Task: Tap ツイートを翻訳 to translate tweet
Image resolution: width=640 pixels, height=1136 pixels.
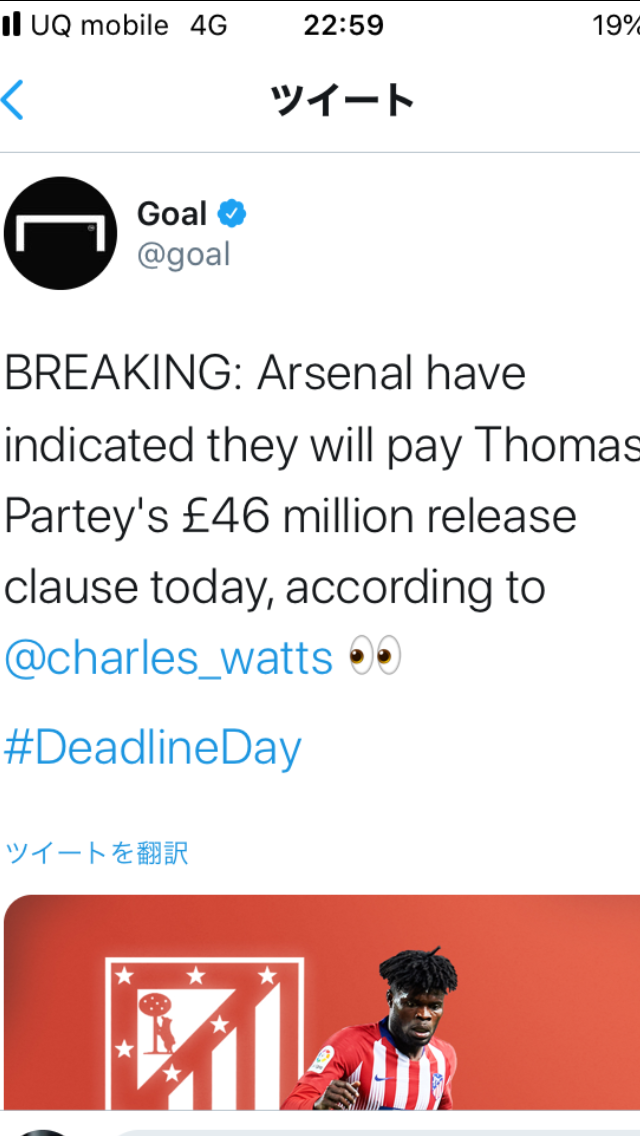Action: [x=97, y=853]
